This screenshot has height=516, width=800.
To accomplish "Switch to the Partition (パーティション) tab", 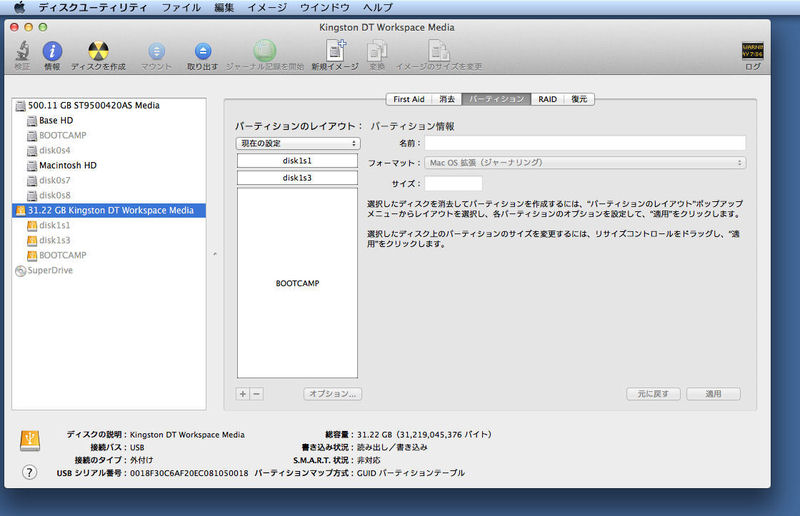I will click(x=496, y=99).
